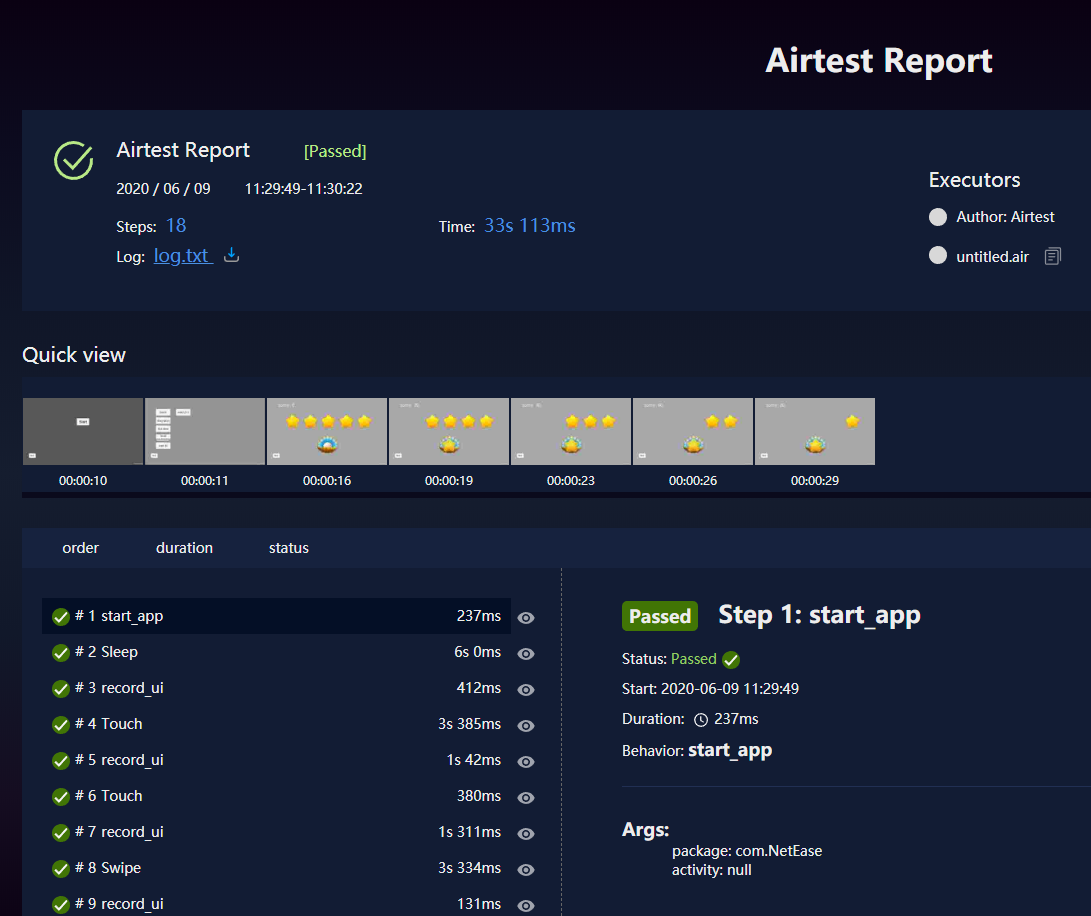Open the log.txt link
This screenshot has width=1091, height=916.
(183, 255)
